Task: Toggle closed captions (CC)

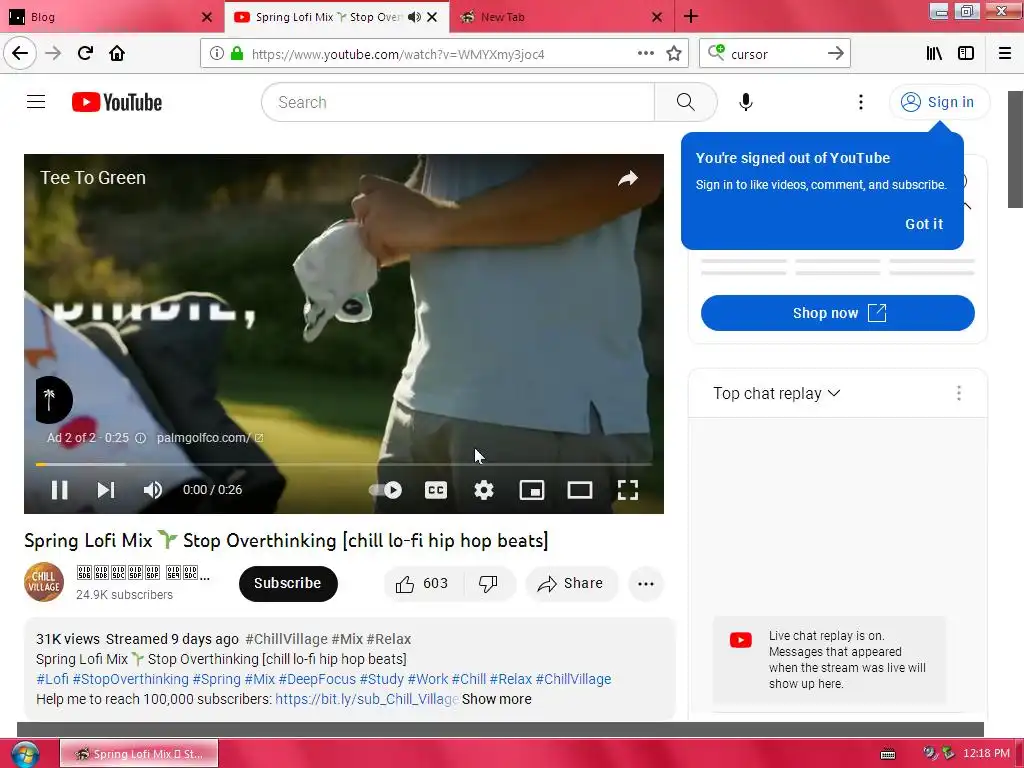Action: 436,490
